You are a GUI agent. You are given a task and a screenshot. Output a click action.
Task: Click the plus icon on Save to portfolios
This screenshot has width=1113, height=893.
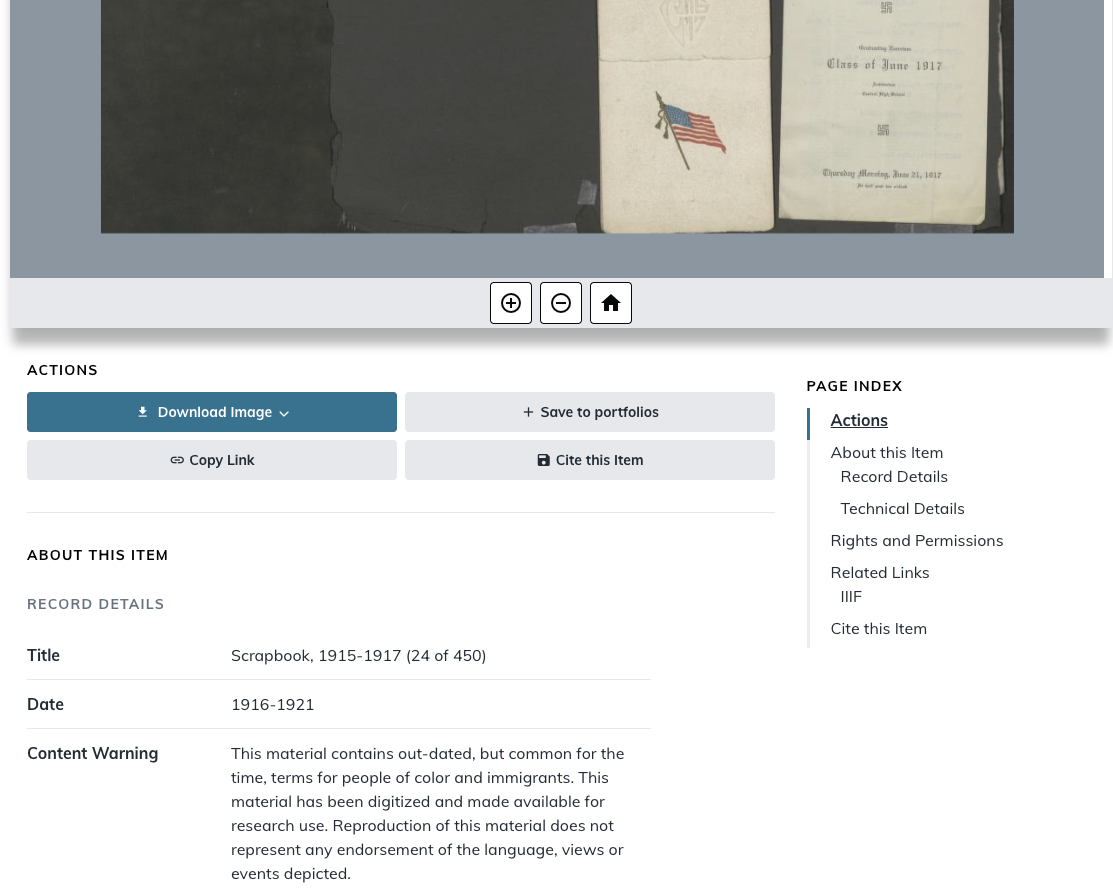[x=528, y=412]
